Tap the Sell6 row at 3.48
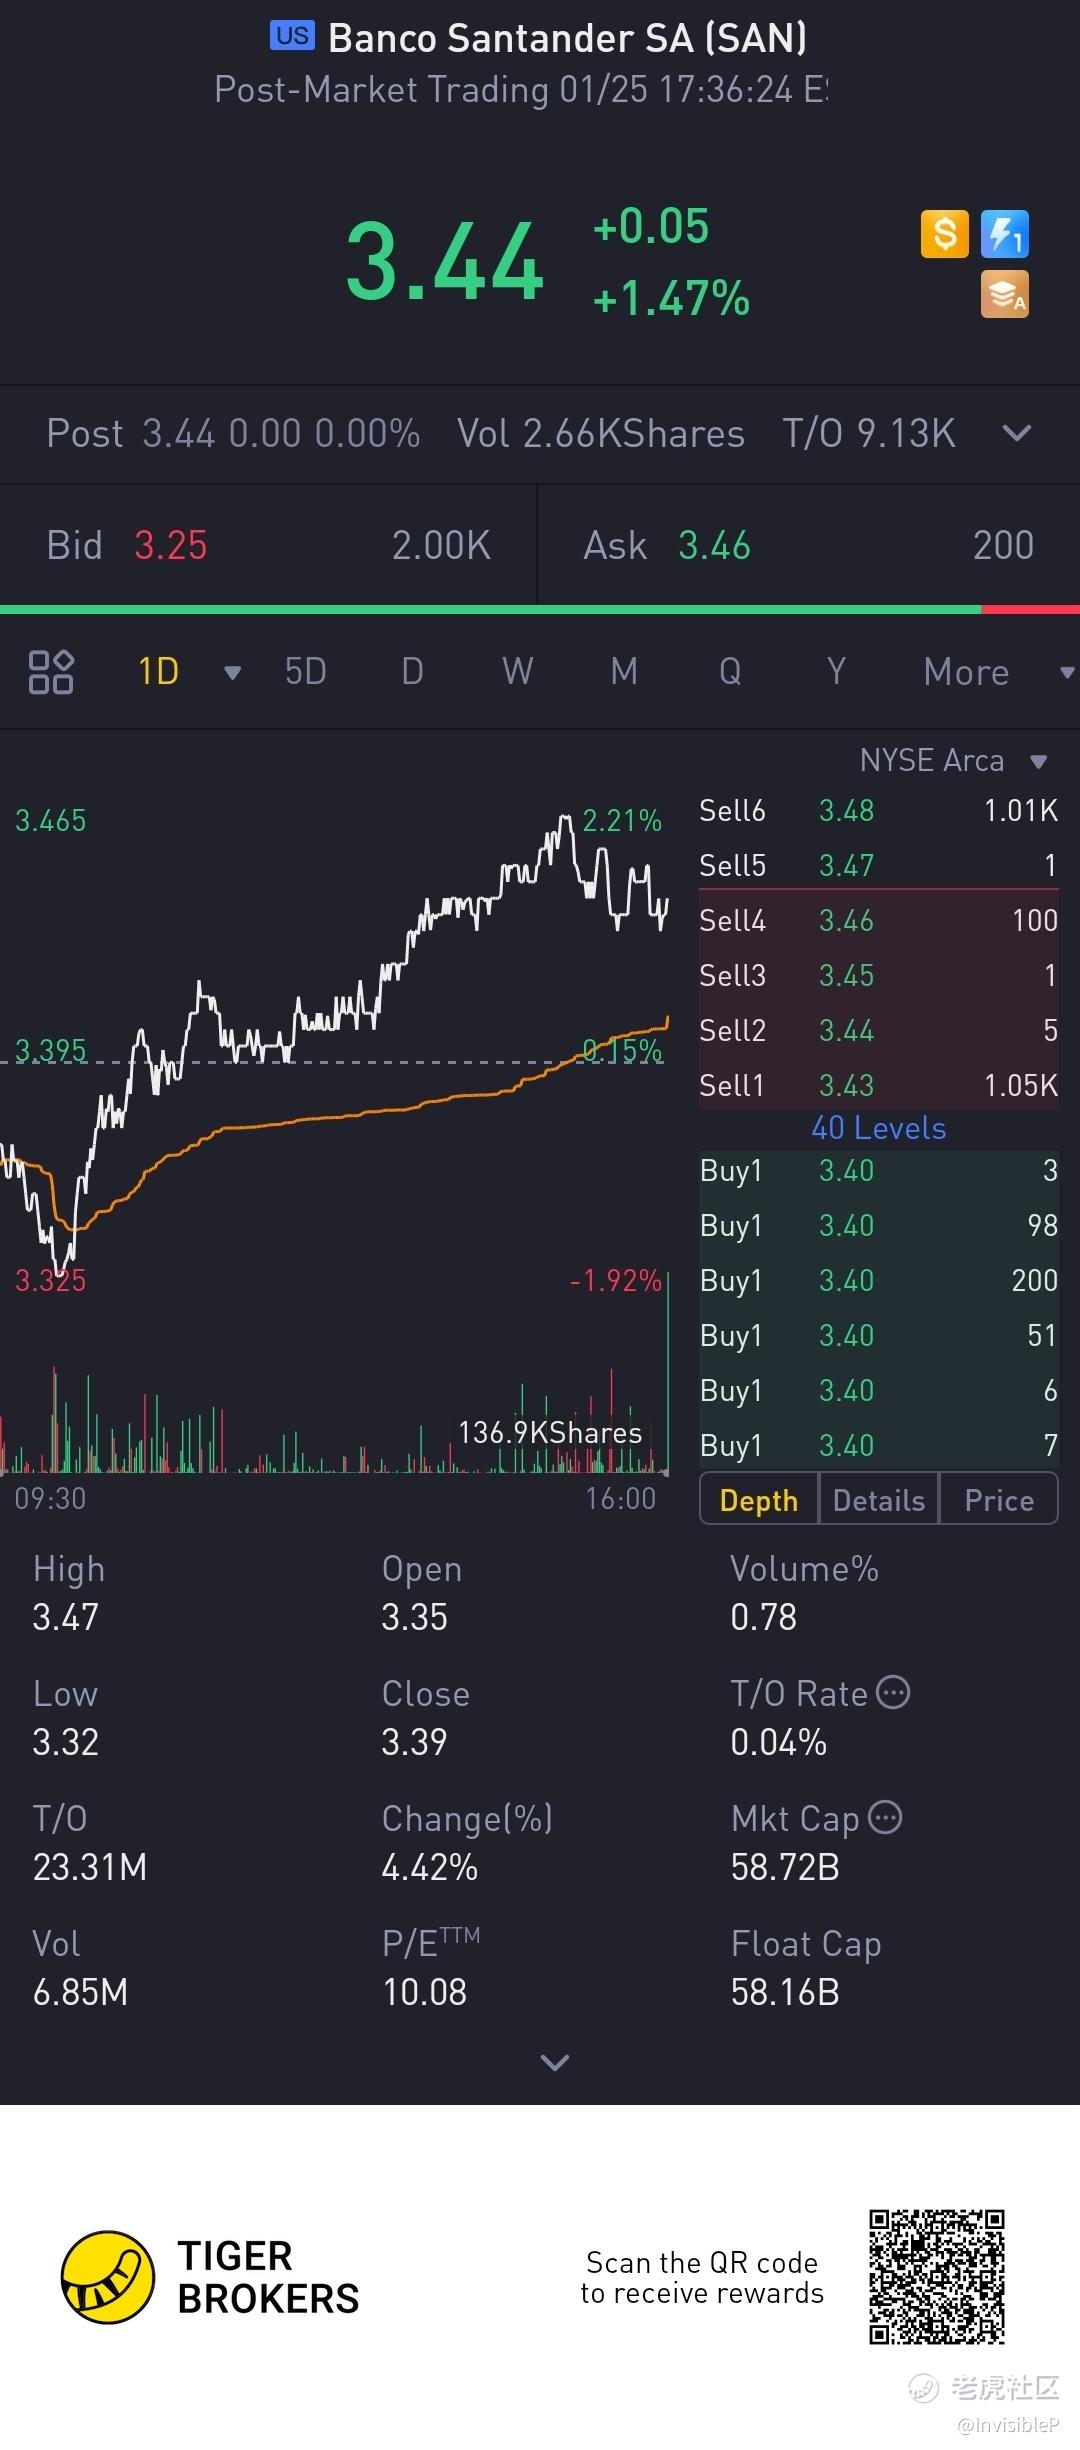This screenshot has width=1080, height=2450. [879, 810]
